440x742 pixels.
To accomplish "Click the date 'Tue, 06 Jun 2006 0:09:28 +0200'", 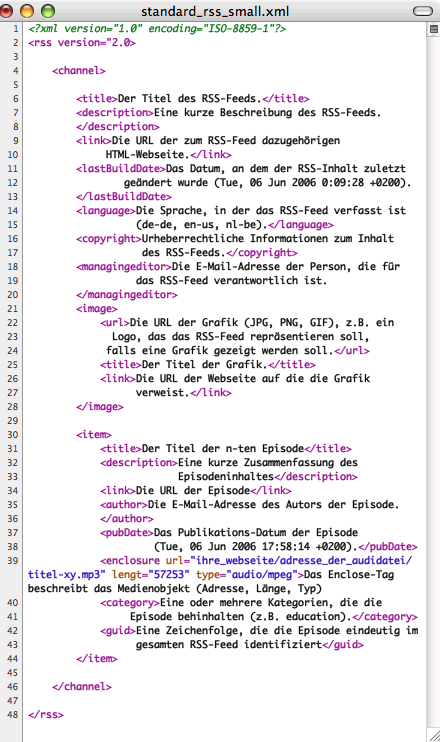I will click(310, 183).
